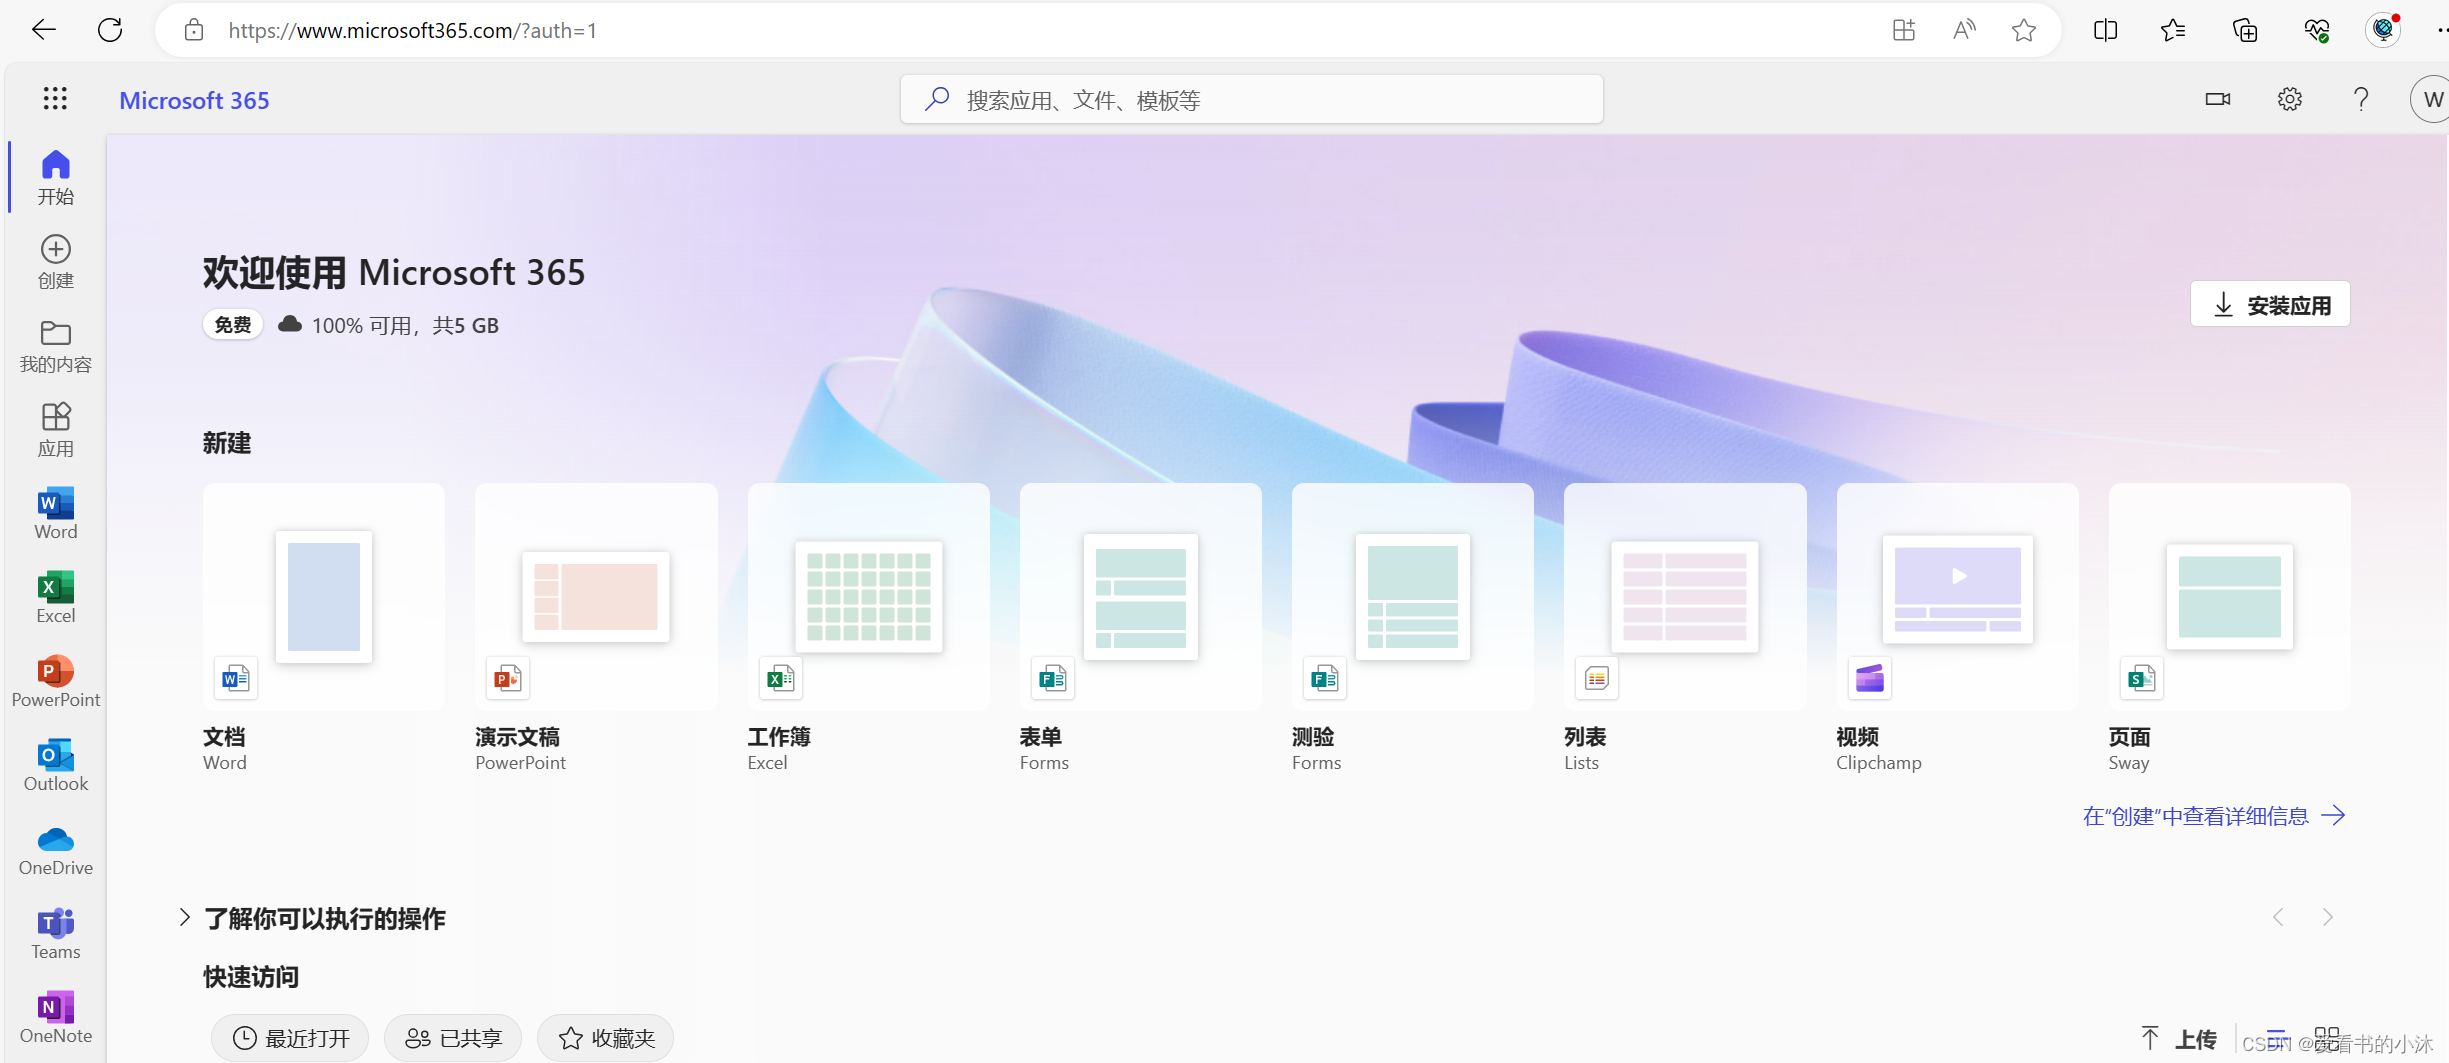Viewport: 2449px width, 1063px height.
Task: Click the video camera meeting icon
Action: coord(2218,99)
